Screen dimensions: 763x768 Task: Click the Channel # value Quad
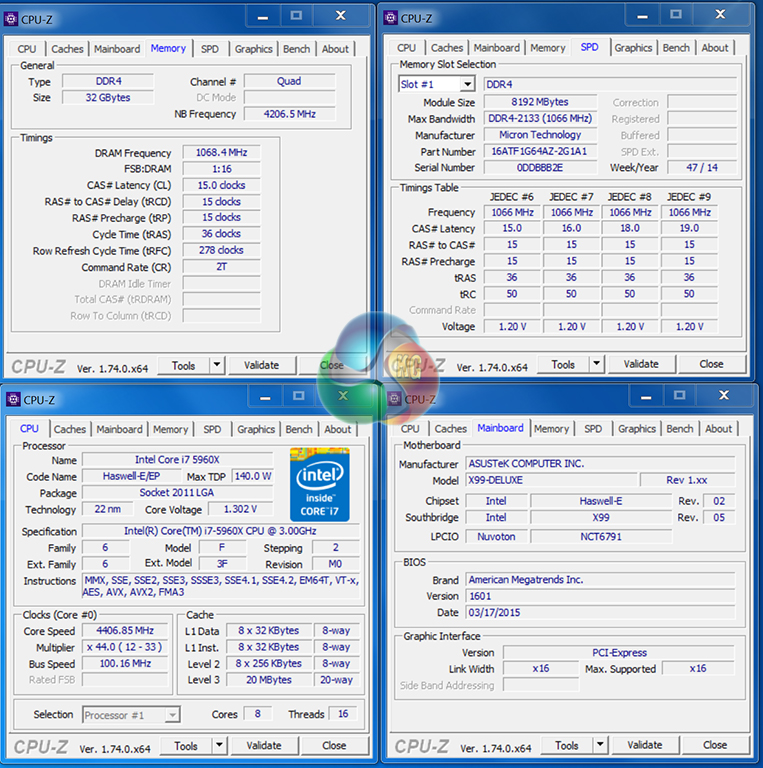click(289, 81)
